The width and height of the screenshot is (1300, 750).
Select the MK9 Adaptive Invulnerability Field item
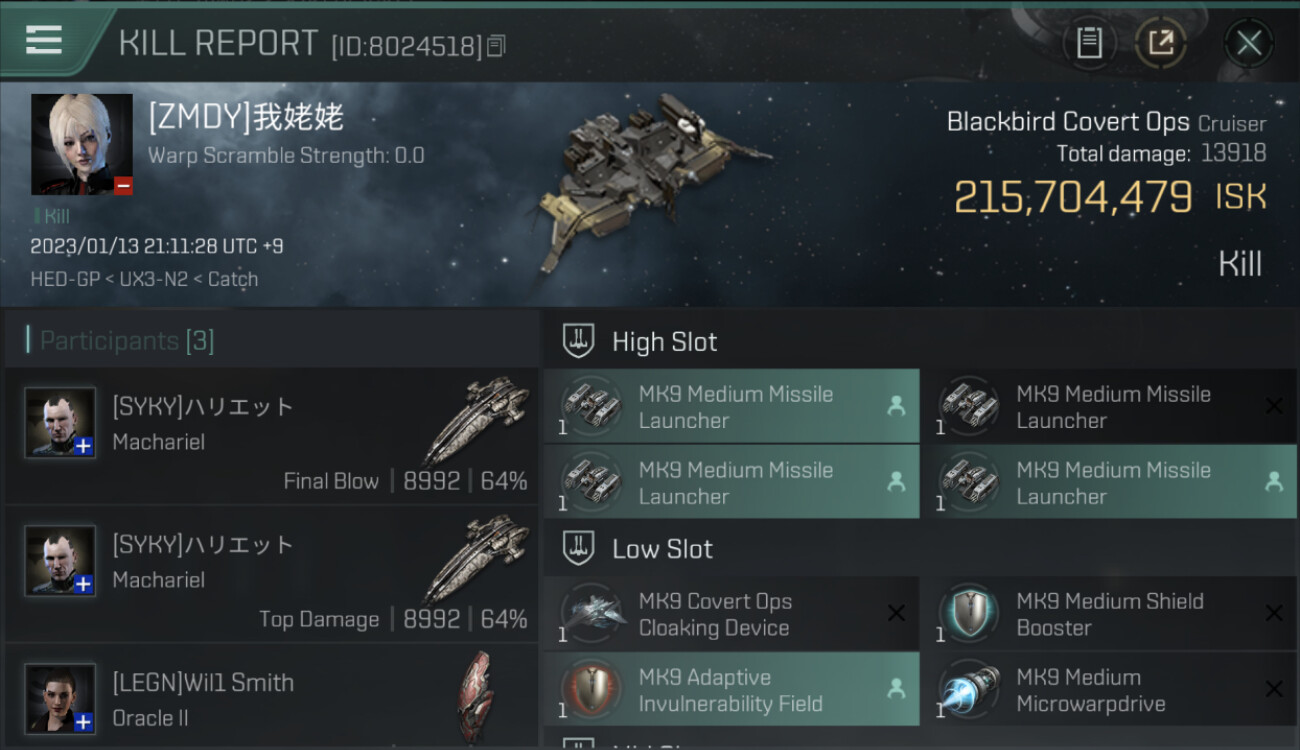point(731,690)
